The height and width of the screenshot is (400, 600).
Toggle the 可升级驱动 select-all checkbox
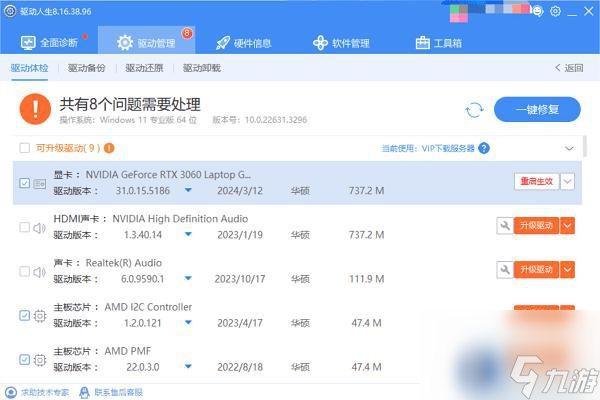click(x=24, y=148)
